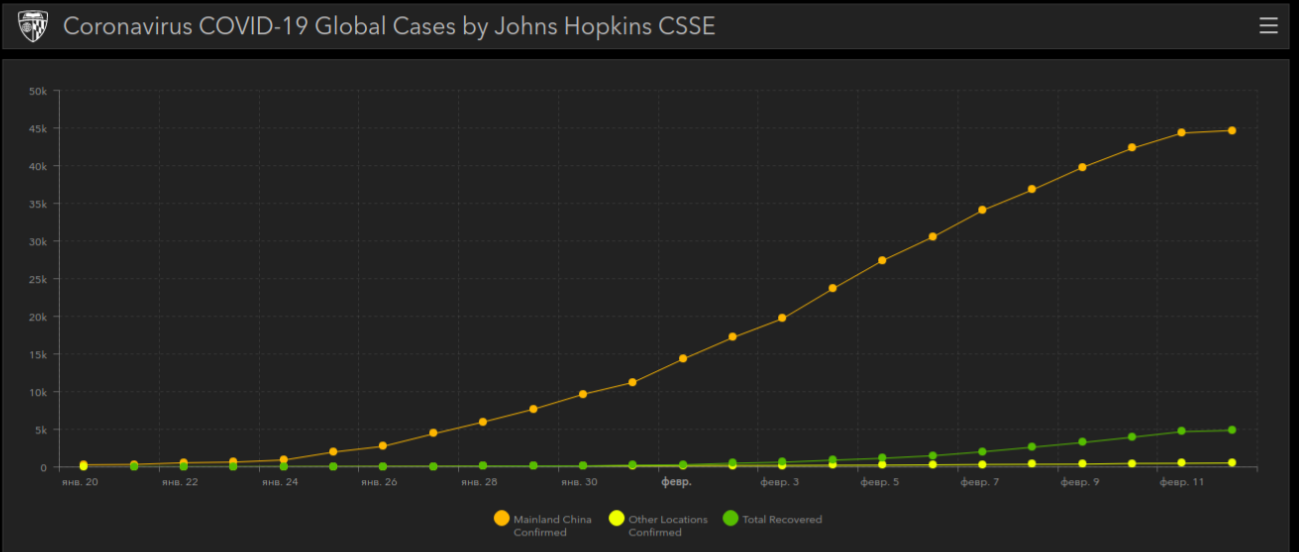The width and height of the screenshot is (1301, 552).
Task: Click the green Total Recovered legend circle
Action: 730,518
